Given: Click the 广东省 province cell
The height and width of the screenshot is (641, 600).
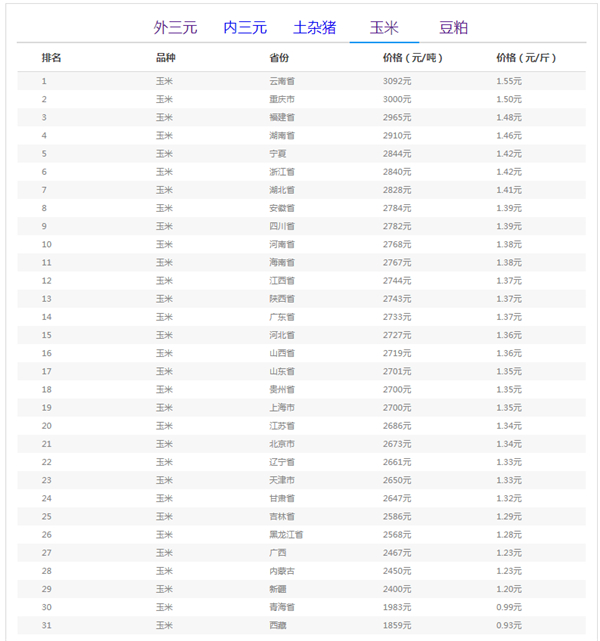Looking at the screenshot, I should (282, 316).
